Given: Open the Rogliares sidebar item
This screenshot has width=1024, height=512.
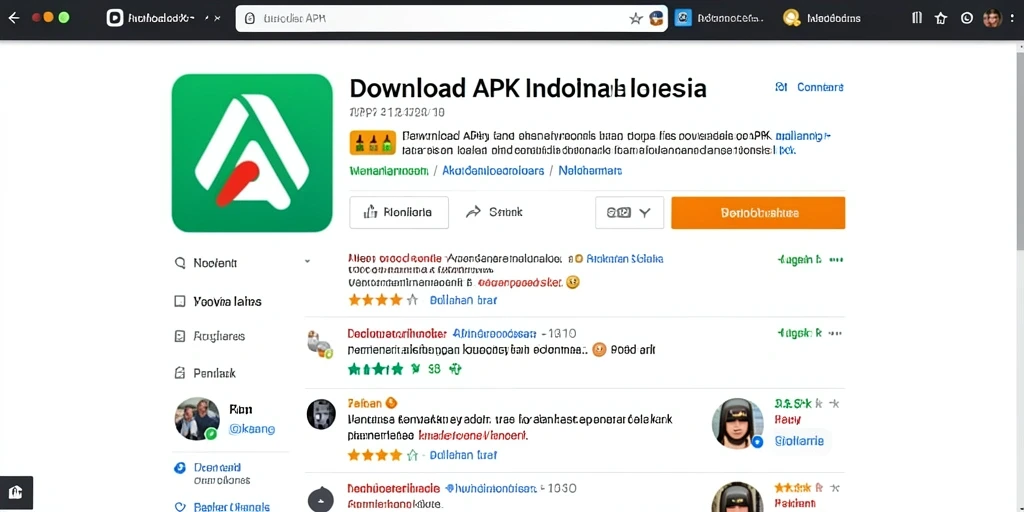Looking at the screenshot, I should [x=210, y=336].
